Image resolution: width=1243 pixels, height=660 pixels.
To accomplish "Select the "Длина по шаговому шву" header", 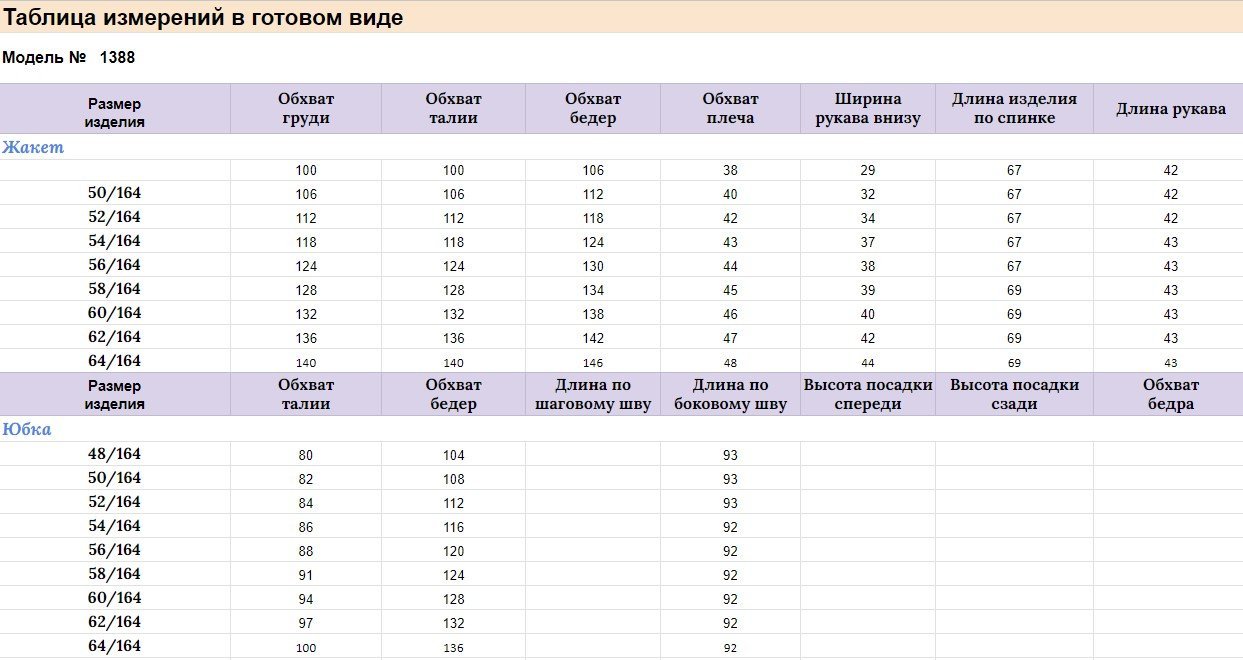I will tap(593, 394).
